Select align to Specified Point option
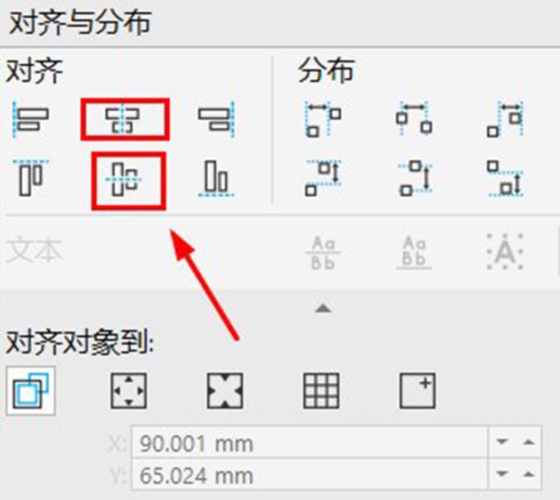Viewport: 560px width, 500px height. [x=418, y=391]
